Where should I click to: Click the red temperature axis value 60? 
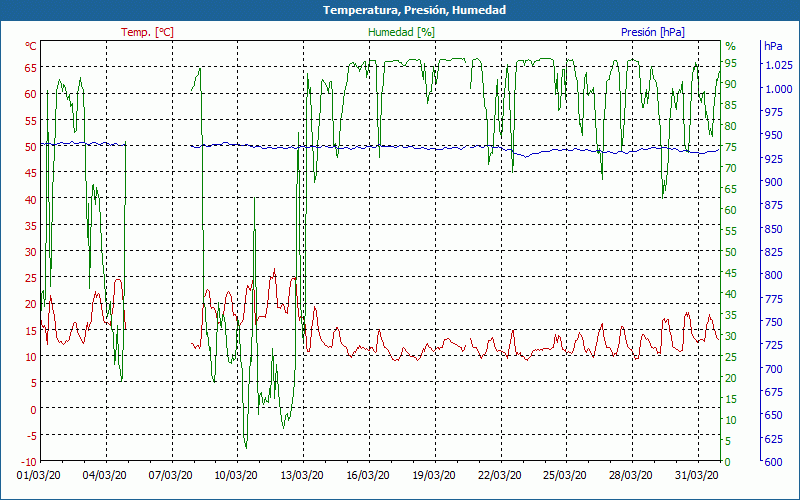click(31, 94)
